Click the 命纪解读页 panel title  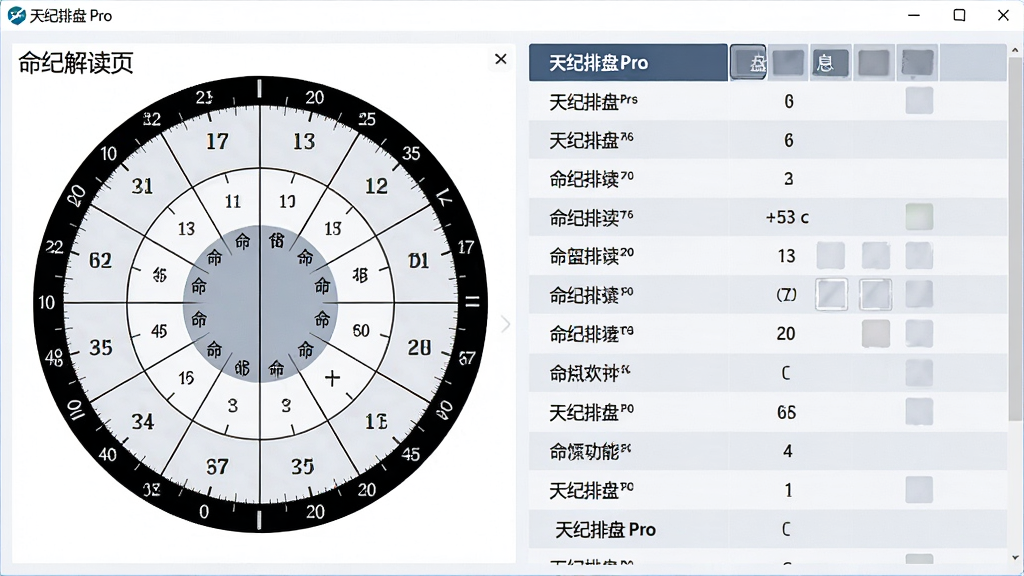(x=76, y=63)
